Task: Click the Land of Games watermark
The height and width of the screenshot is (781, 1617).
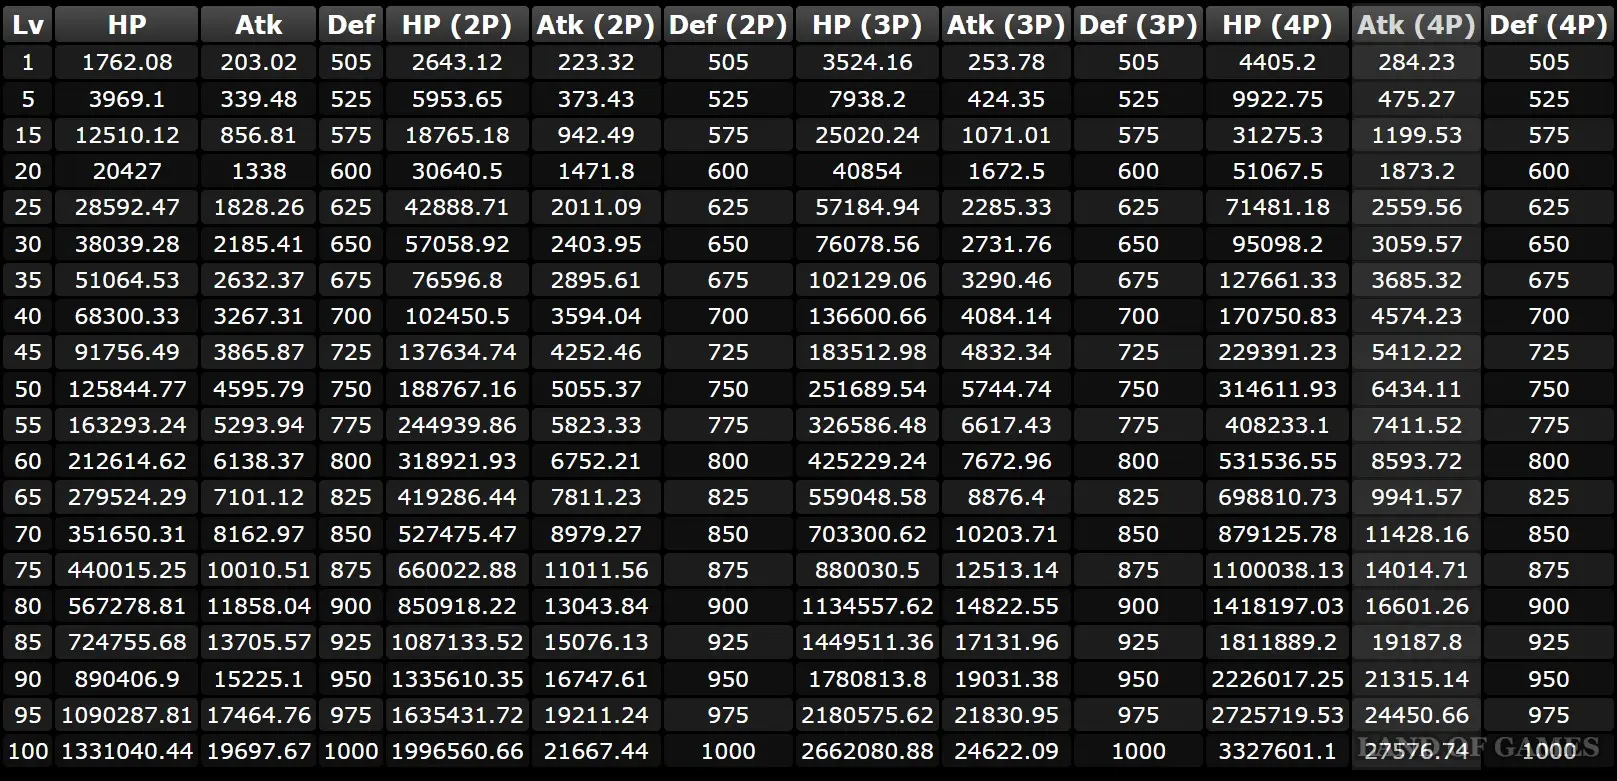Action: click(1478, 747)
